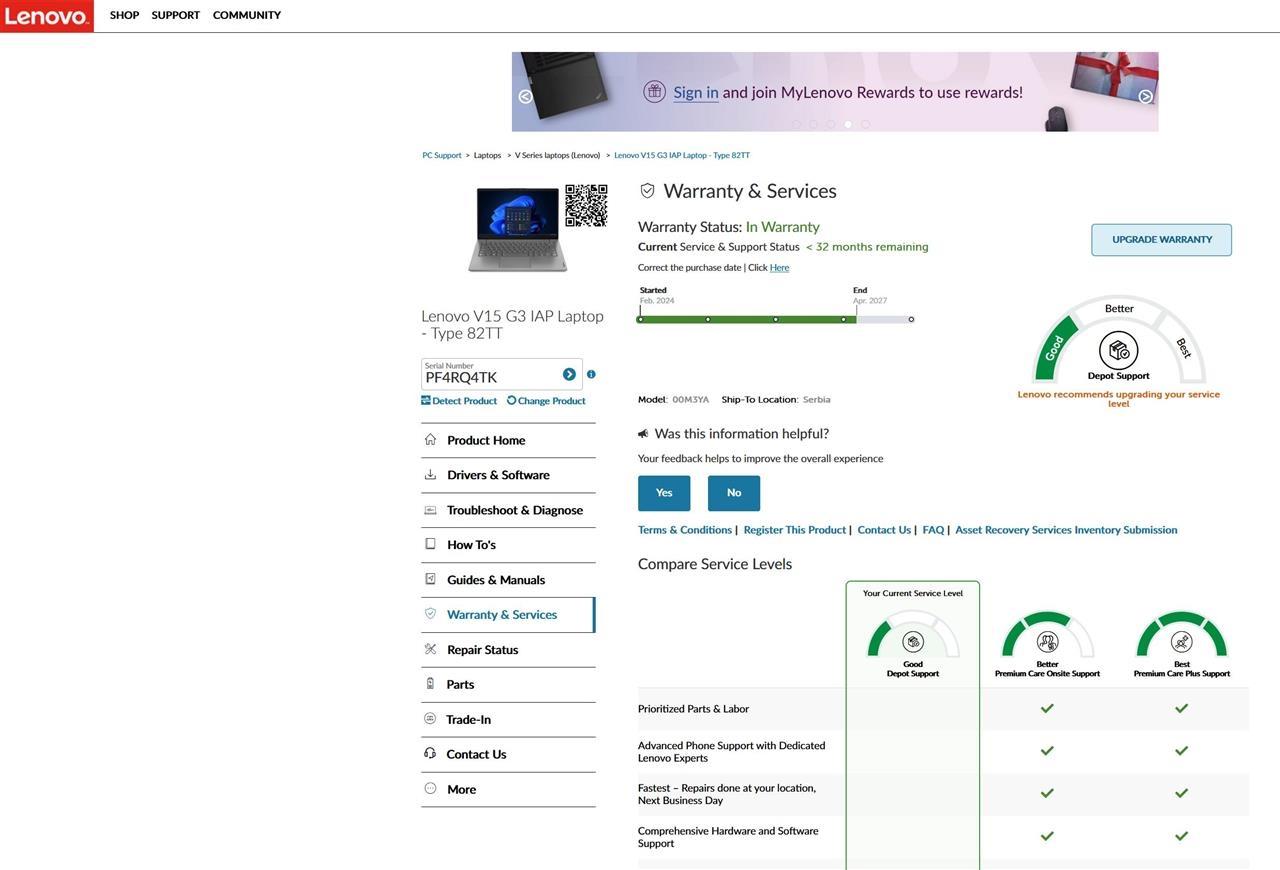Click No feedback button

click(734, 493)
